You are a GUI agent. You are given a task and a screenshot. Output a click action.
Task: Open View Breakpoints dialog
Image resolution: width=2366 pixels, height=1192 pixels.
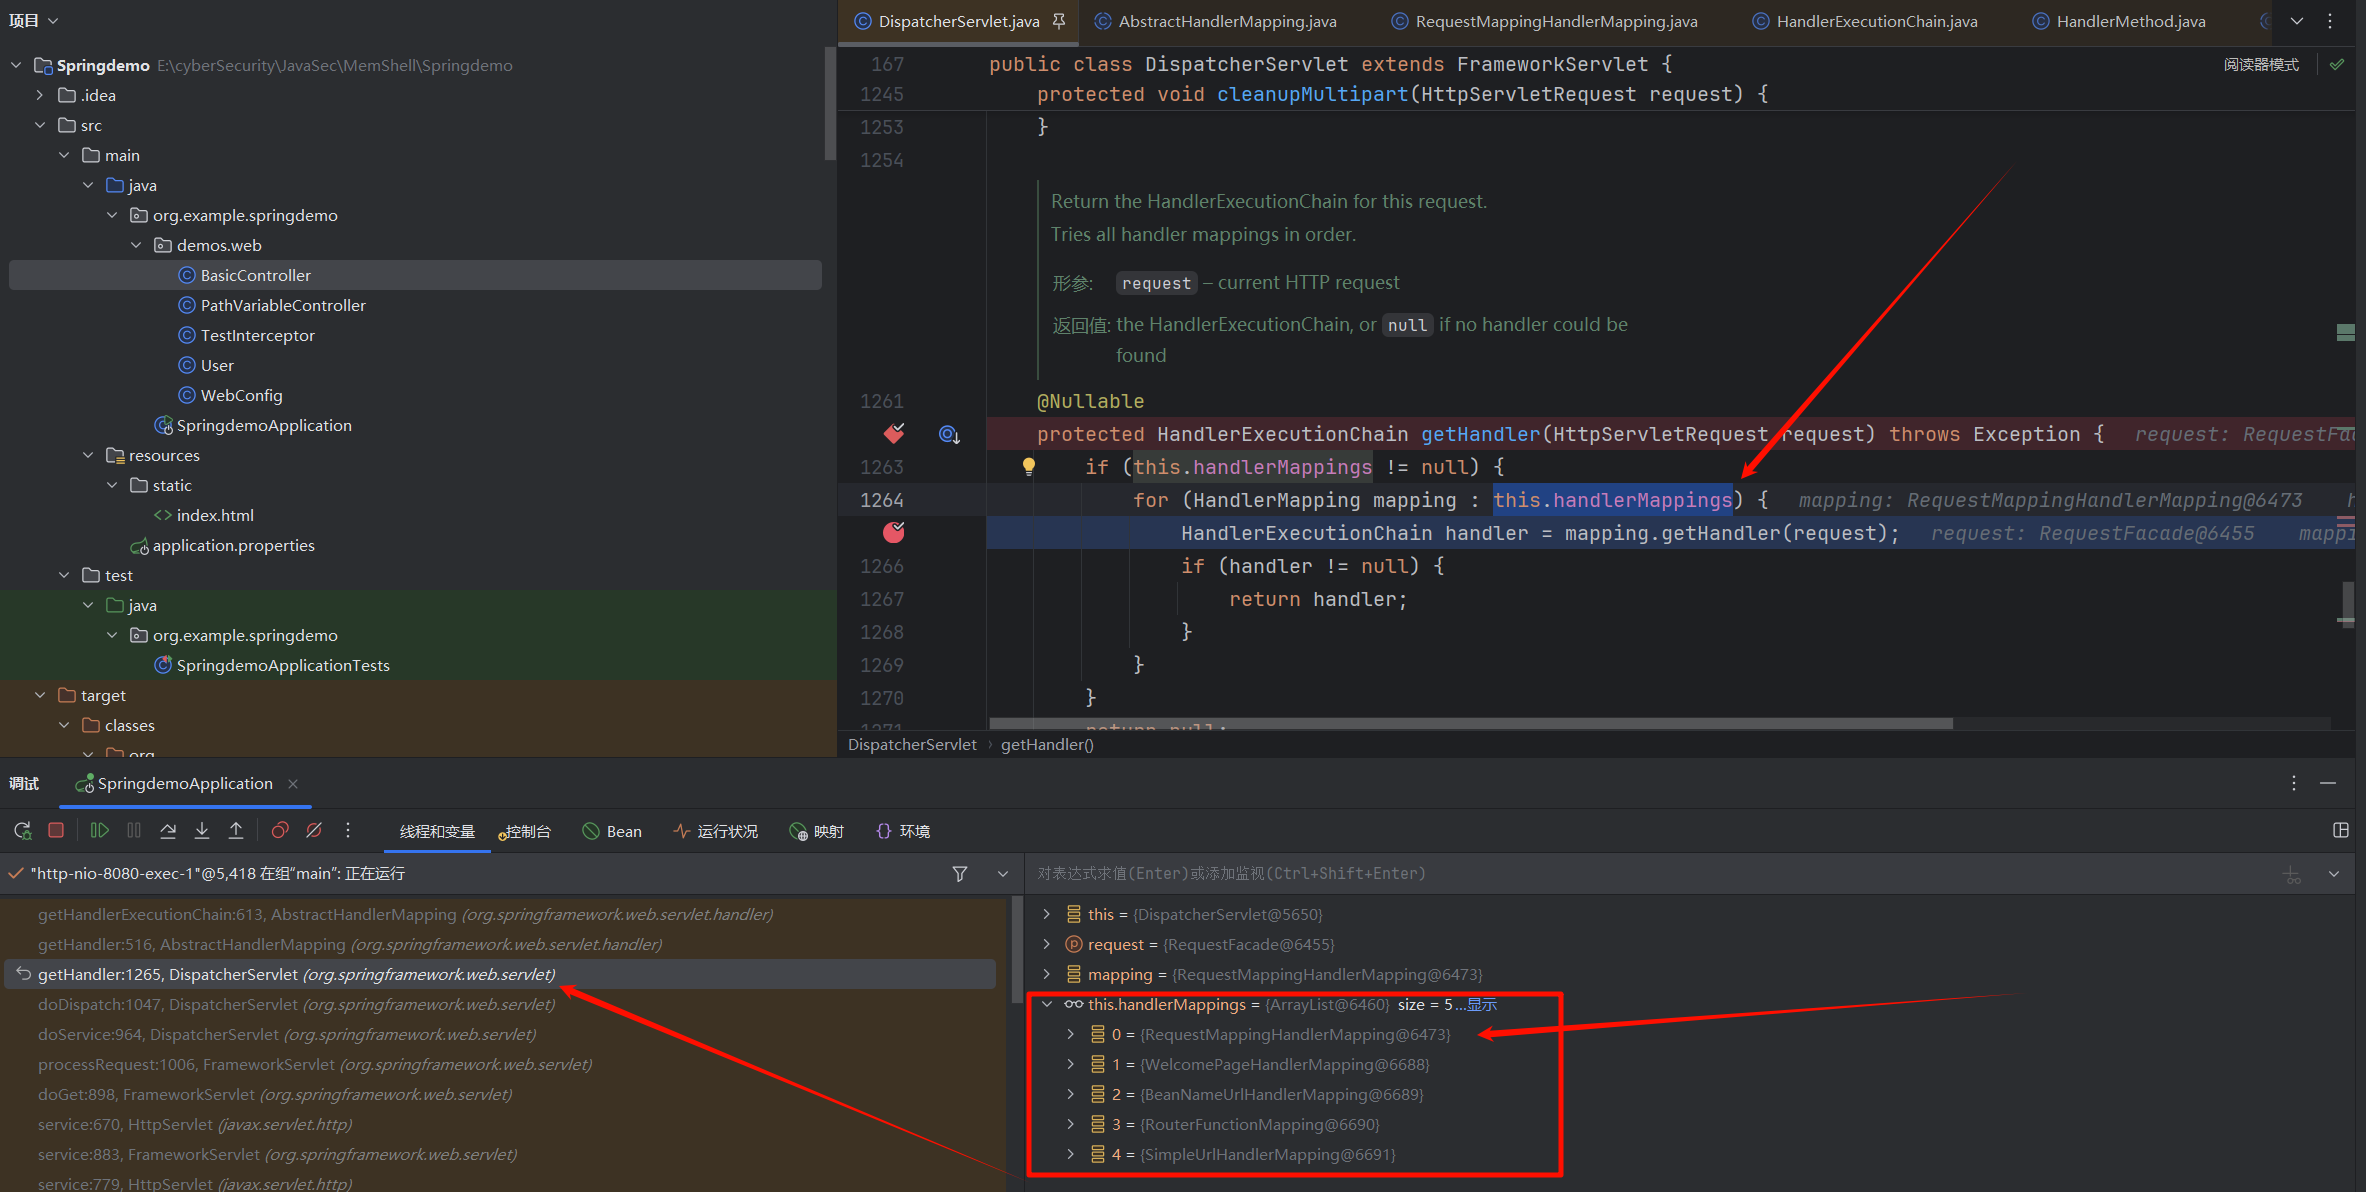point(280,830)
